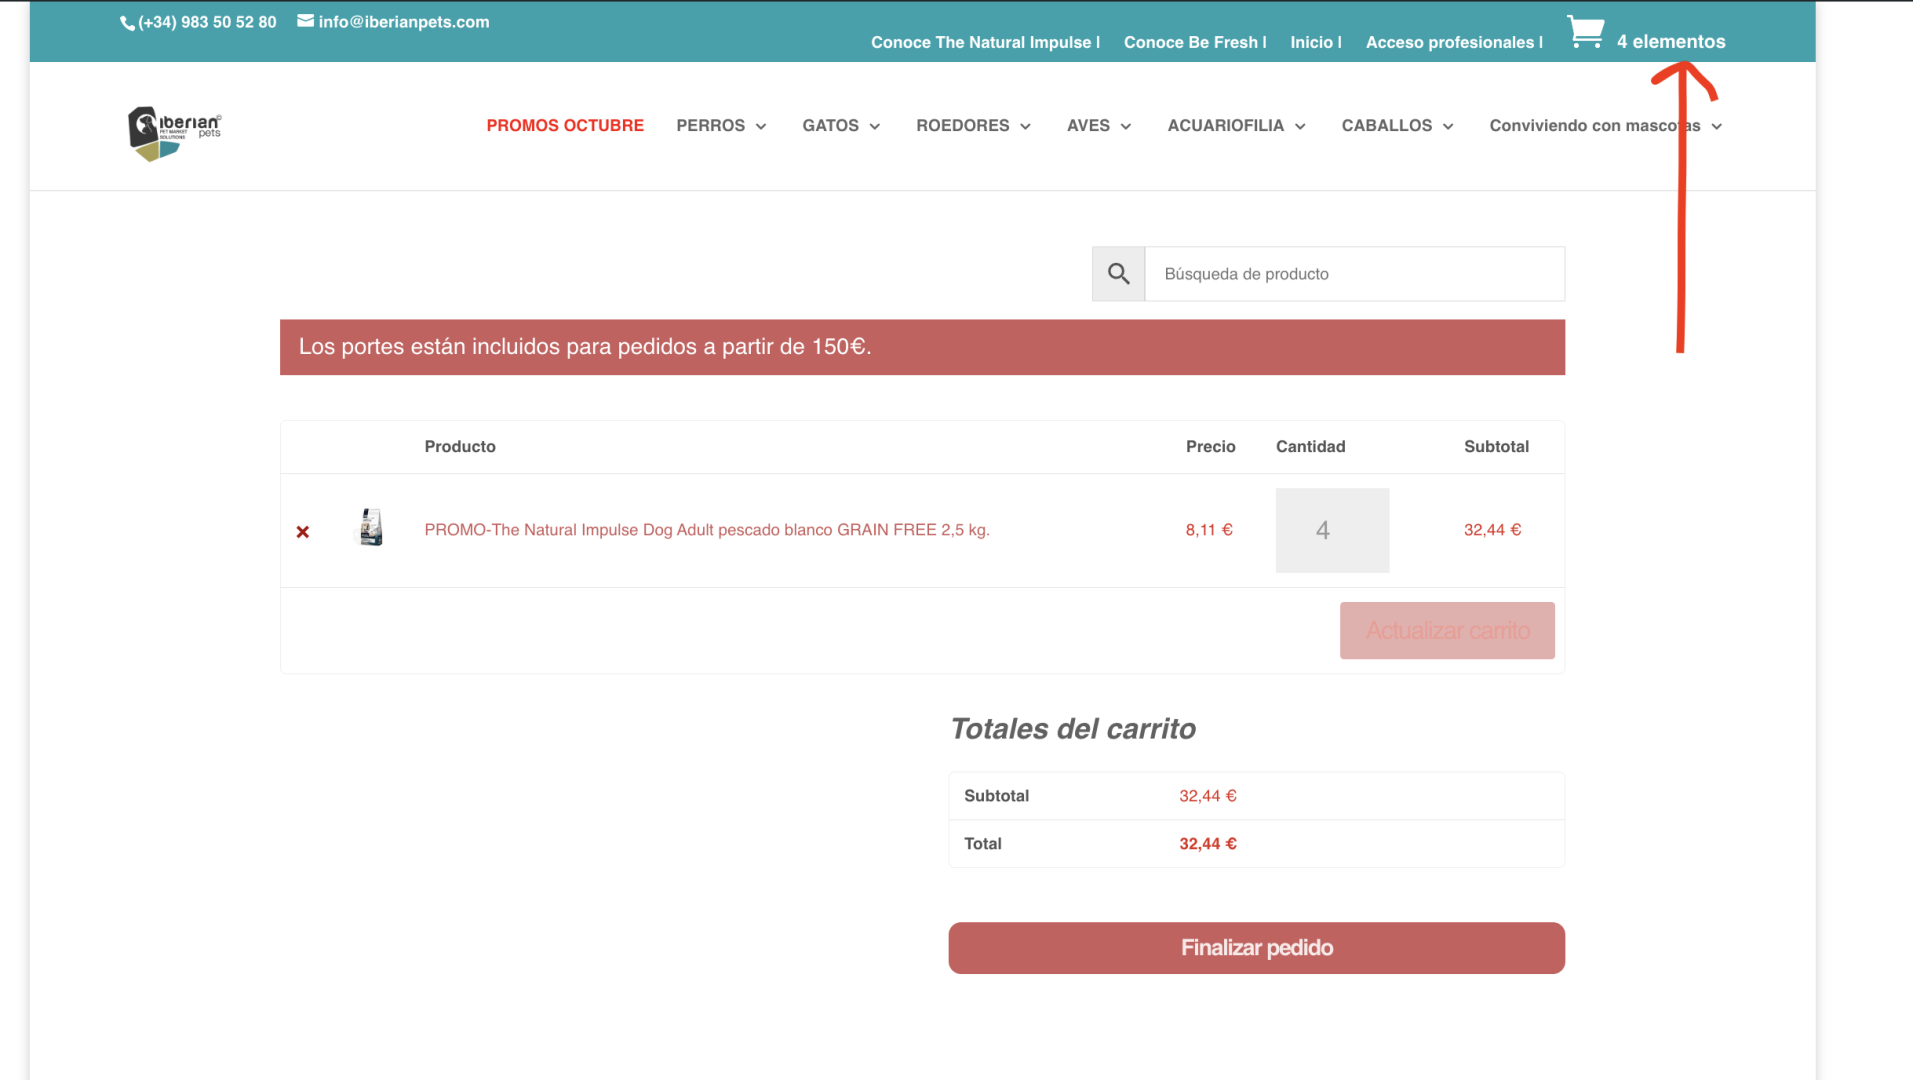Open the GATOS menu item
1913x1080 pixels.
pos(830,126)
